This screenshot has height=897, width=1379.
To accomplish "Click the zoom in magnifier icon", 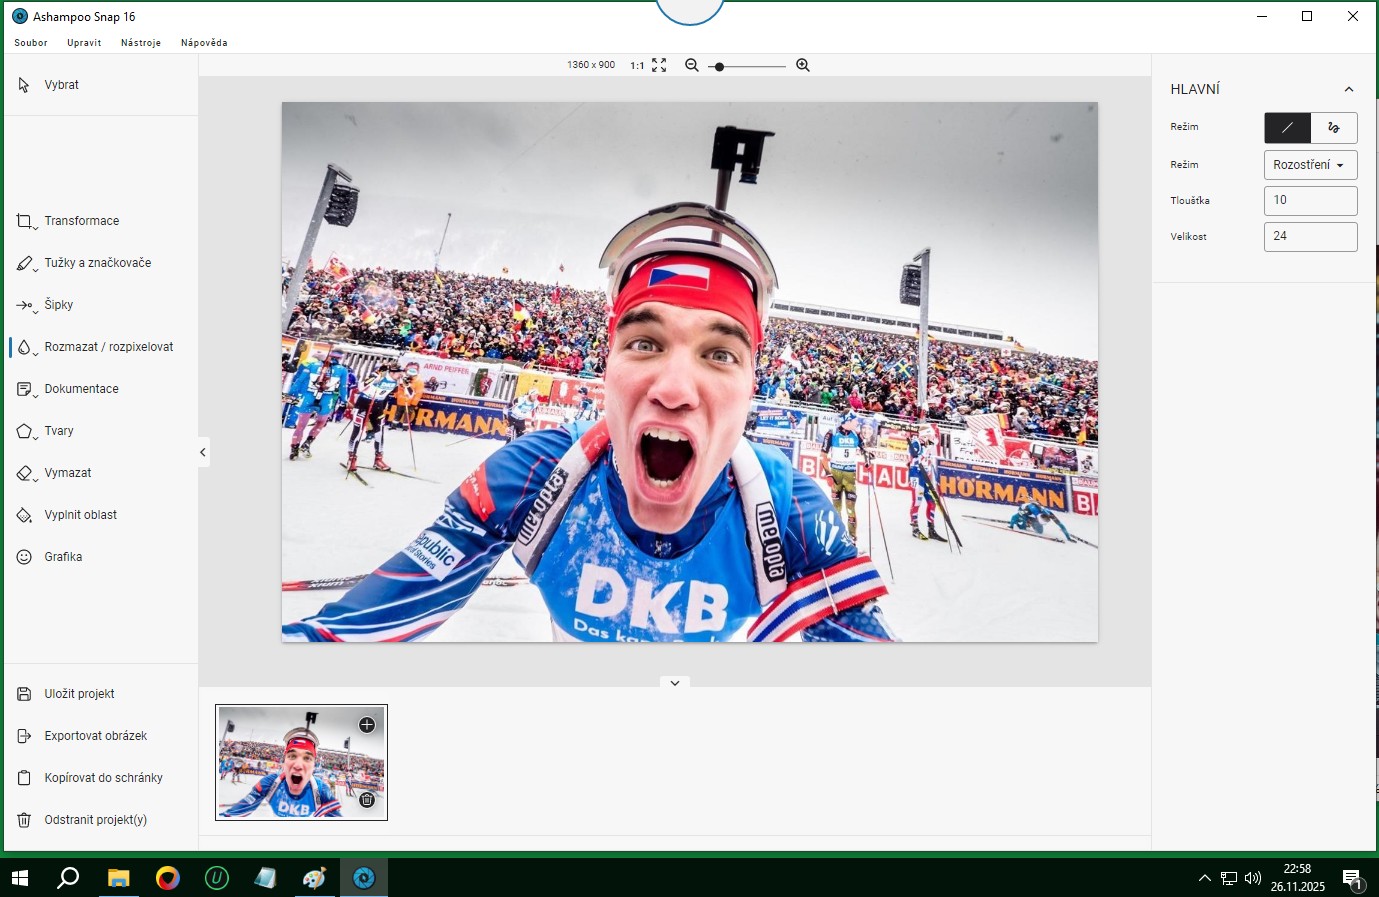I will [802, 65].
